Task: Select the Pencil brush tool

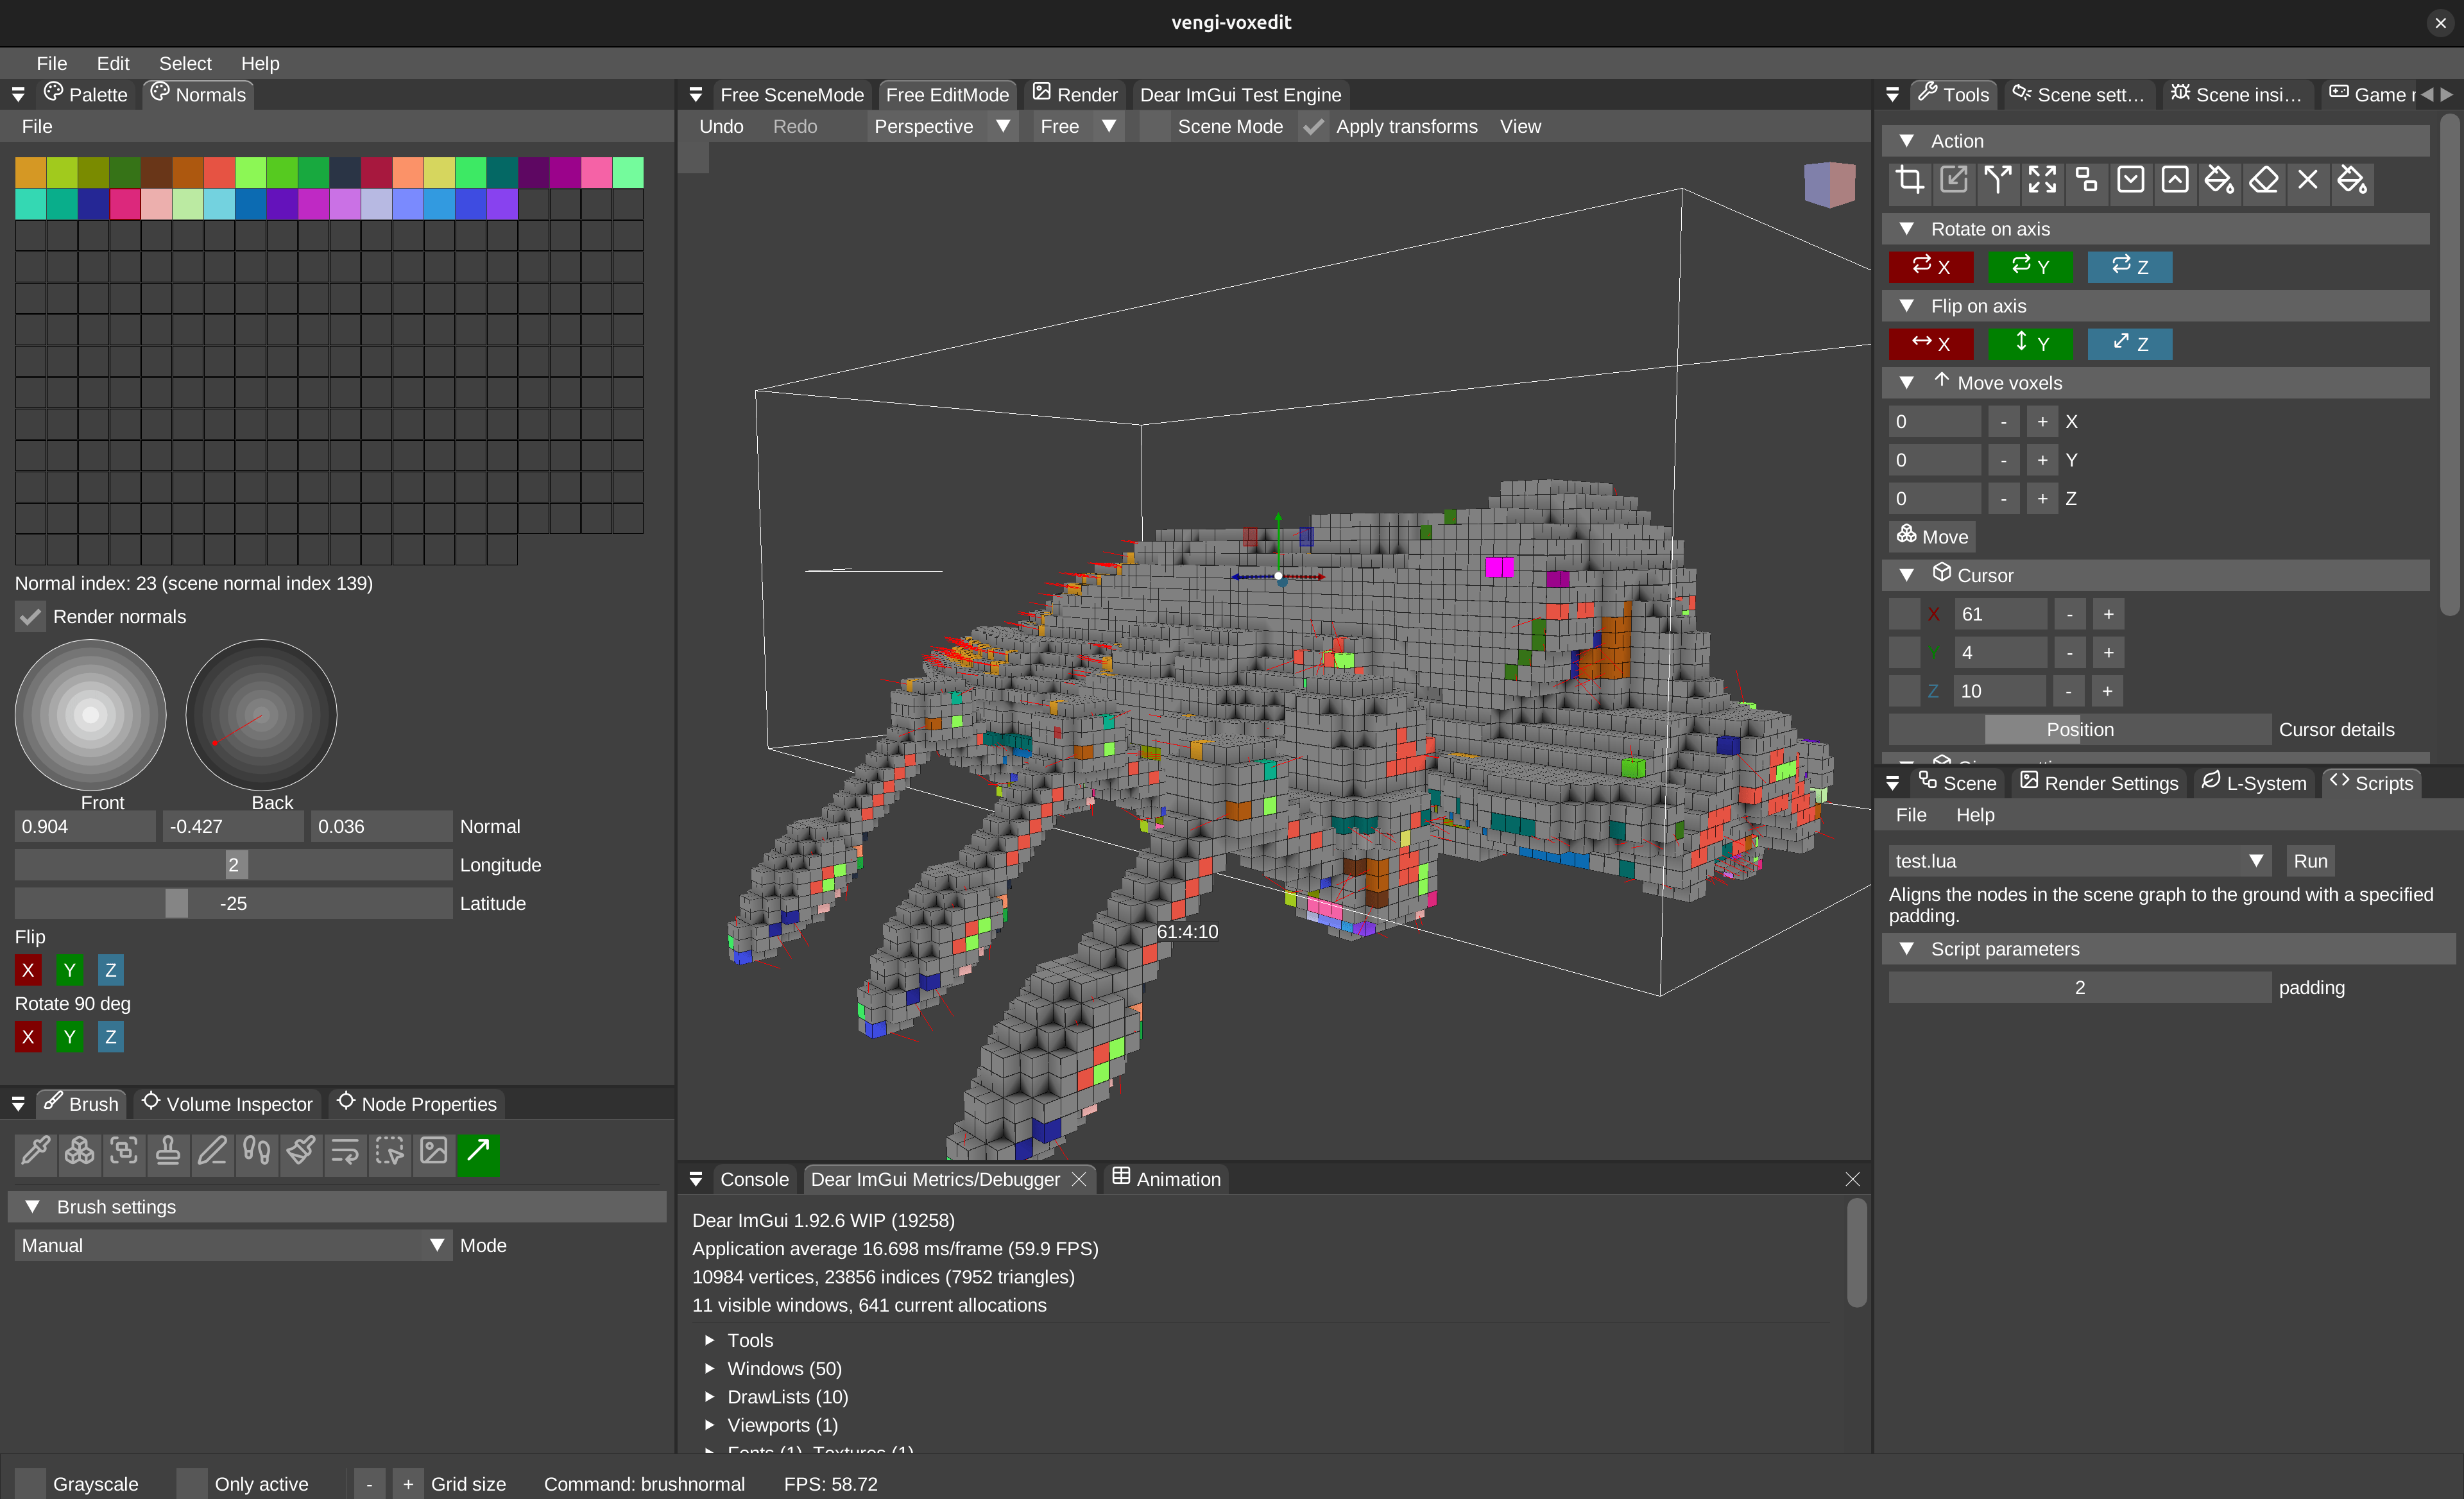Action: coord(211,1153)
